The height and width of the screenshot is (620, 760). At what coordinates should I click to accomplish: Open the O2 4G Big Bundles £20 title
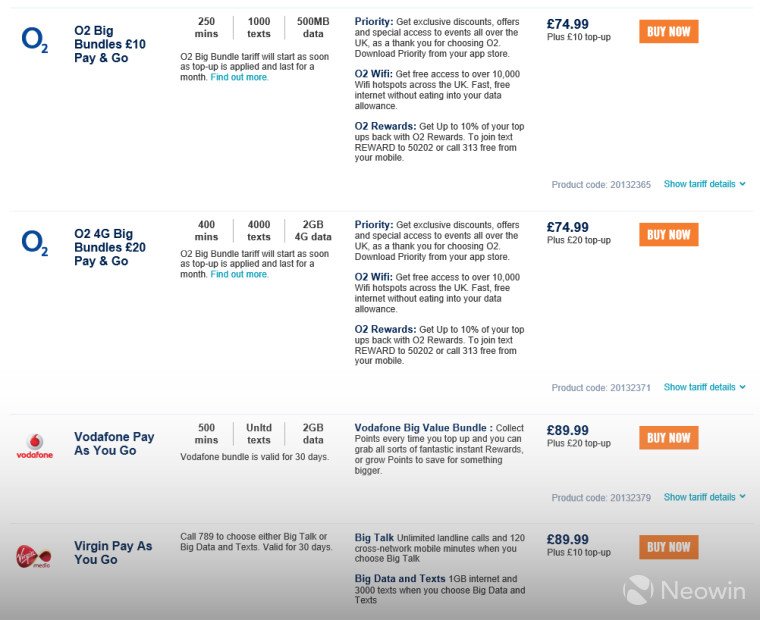coord(110,247)
